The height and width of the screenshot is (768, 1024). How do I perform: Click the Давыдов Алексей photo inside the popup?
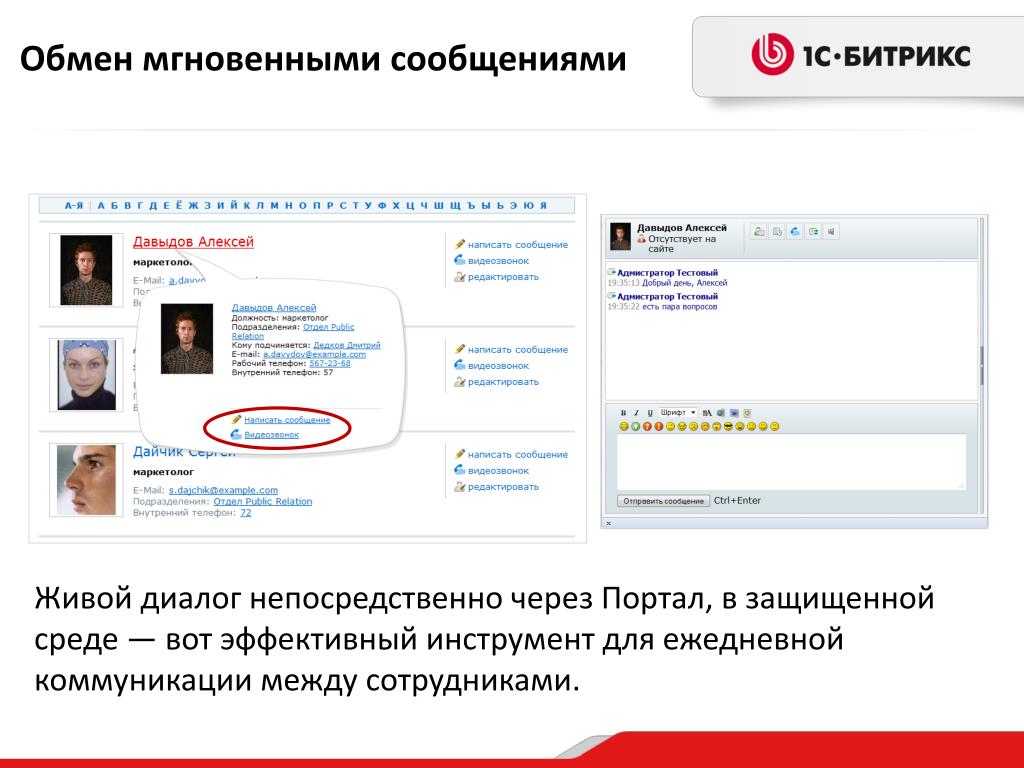187,338
